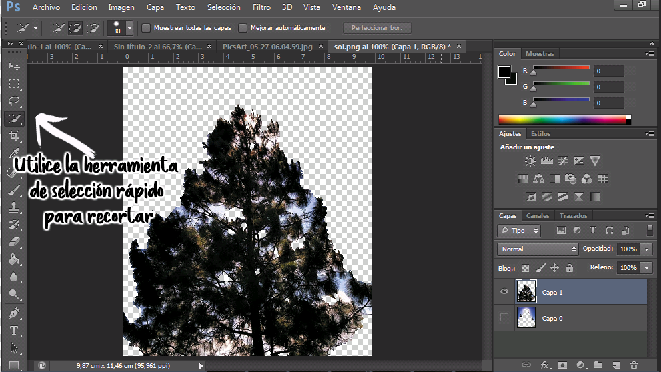Toggle lock image pixels
Viewport: 661px width, 372px height.
click(540, 268)
